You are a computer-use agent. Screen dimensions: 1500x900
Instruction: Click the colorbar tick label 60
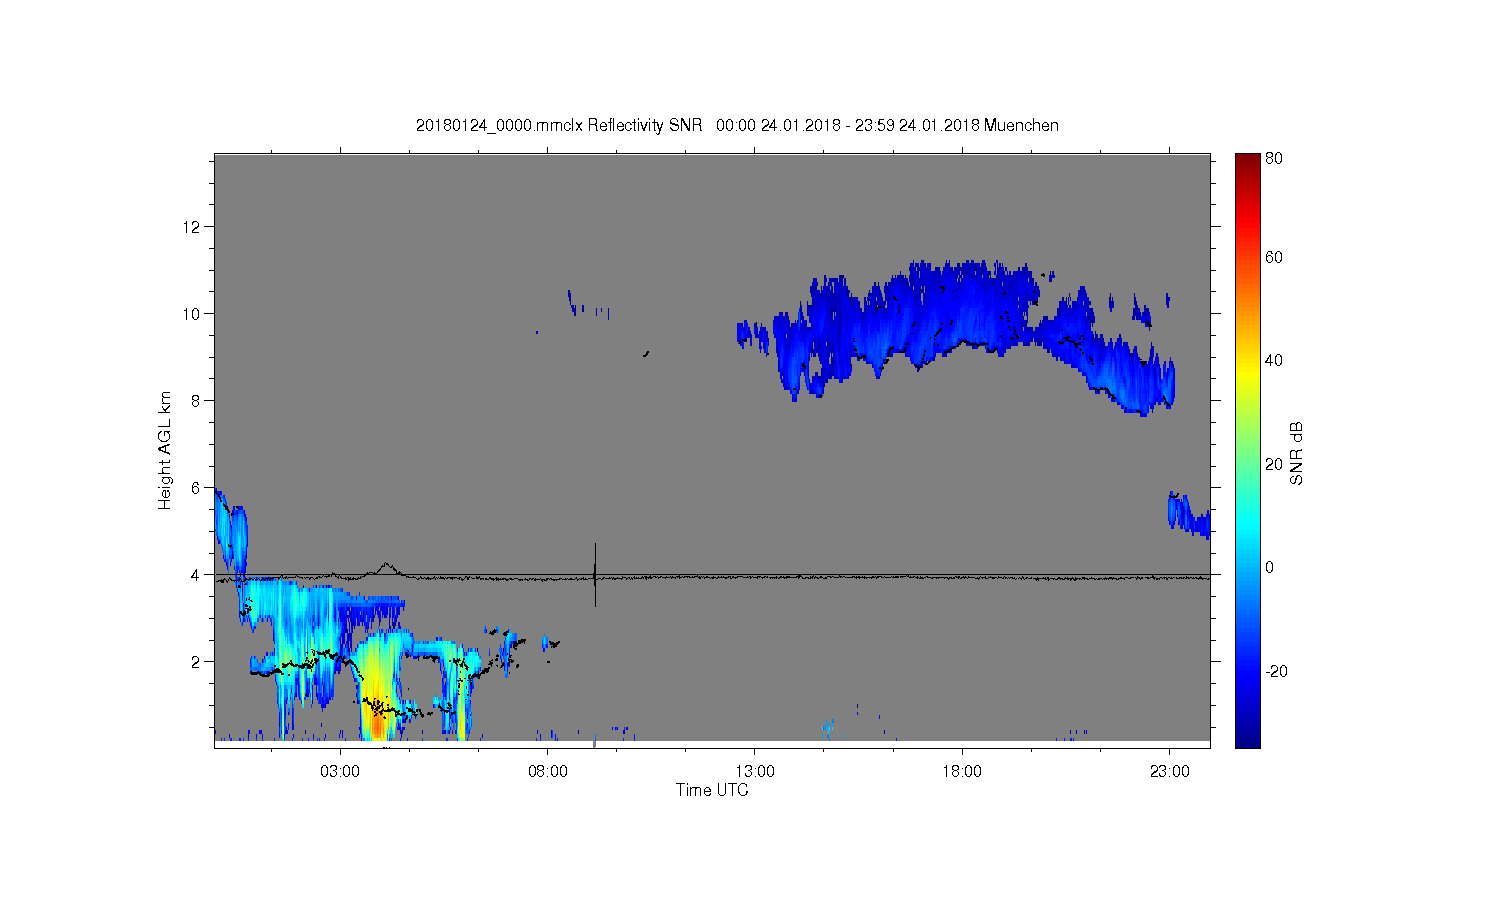coord(1274,257)
